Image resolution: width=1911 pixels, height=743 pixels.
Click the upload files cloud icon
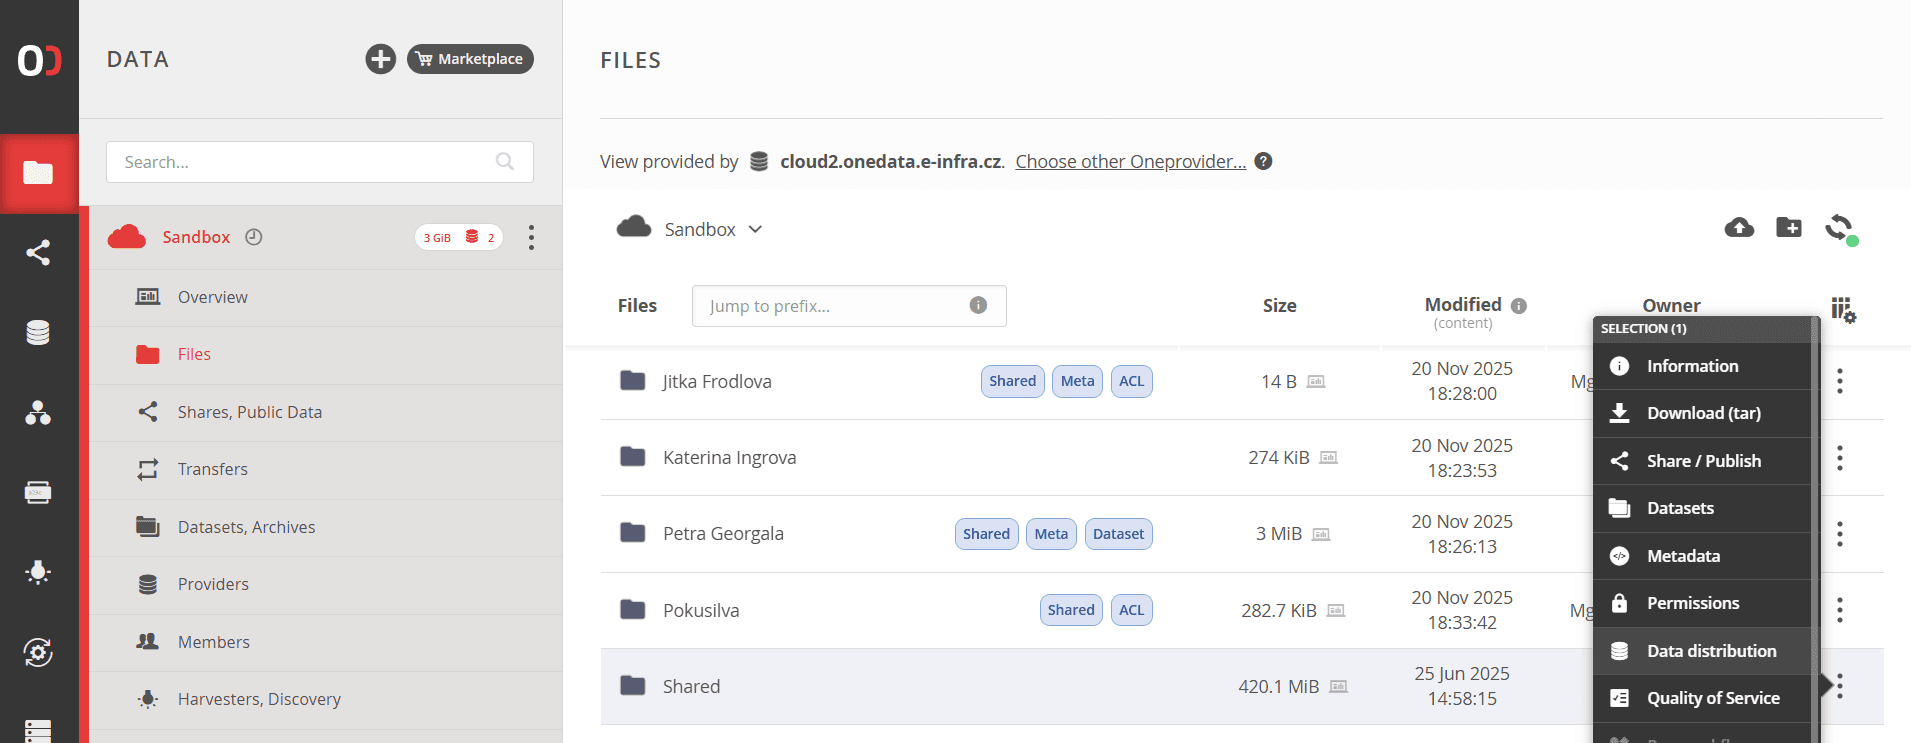click(1739, 228)
